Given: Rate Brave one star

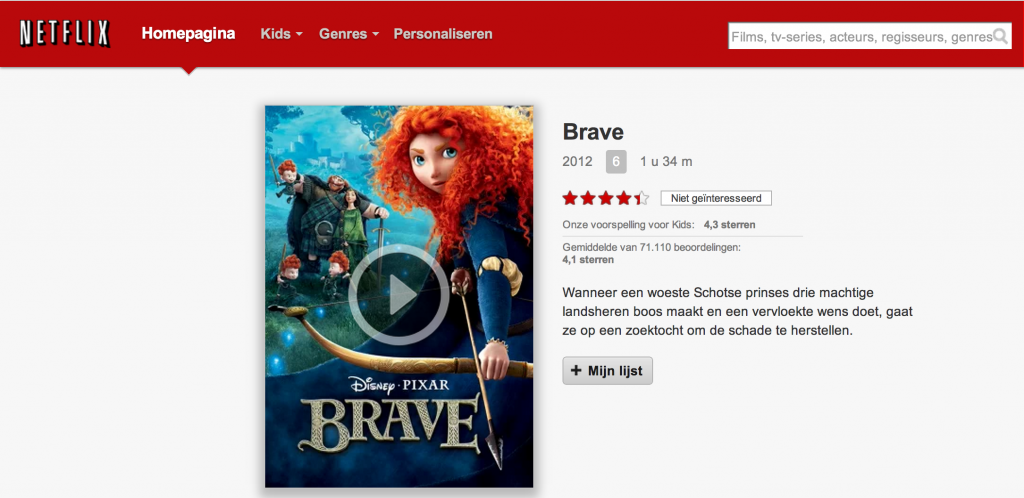Looking at the screenshot, I should pos(570,198).
